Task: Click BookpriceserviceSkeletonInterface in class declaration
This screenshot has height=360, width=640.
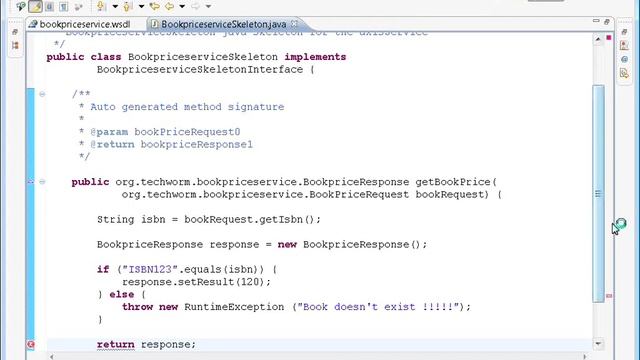Action: tap(200, 69)
